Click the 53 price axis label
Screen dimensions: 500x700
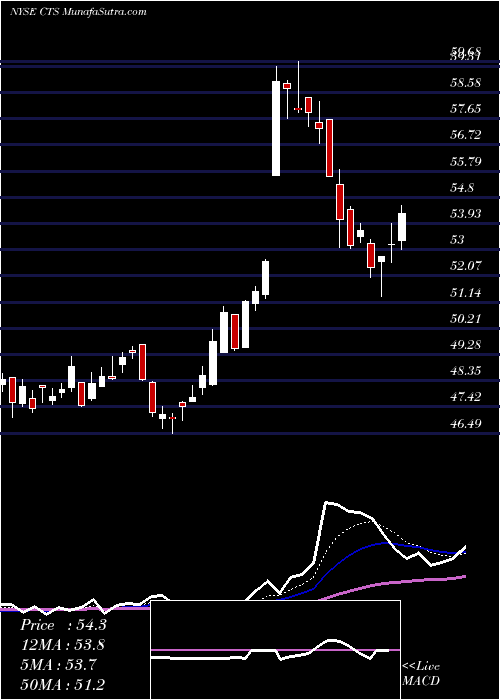(x=458, y=240)
